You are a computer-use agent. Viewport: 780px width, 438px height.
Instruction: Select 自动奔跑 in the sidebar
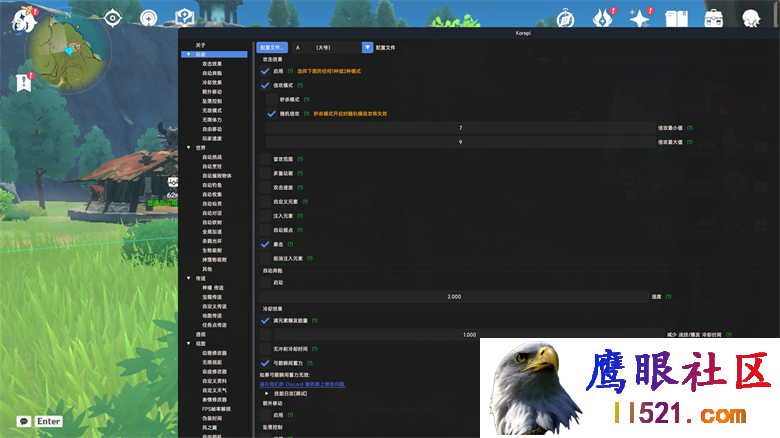click(212, 73)
